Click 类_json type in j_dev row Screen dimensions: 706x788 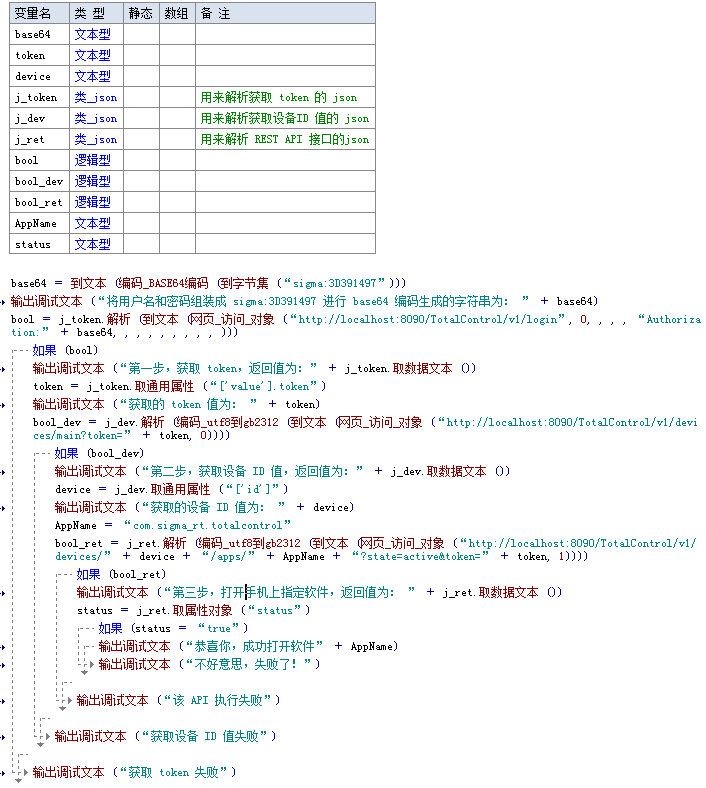(x=96, y=119)
